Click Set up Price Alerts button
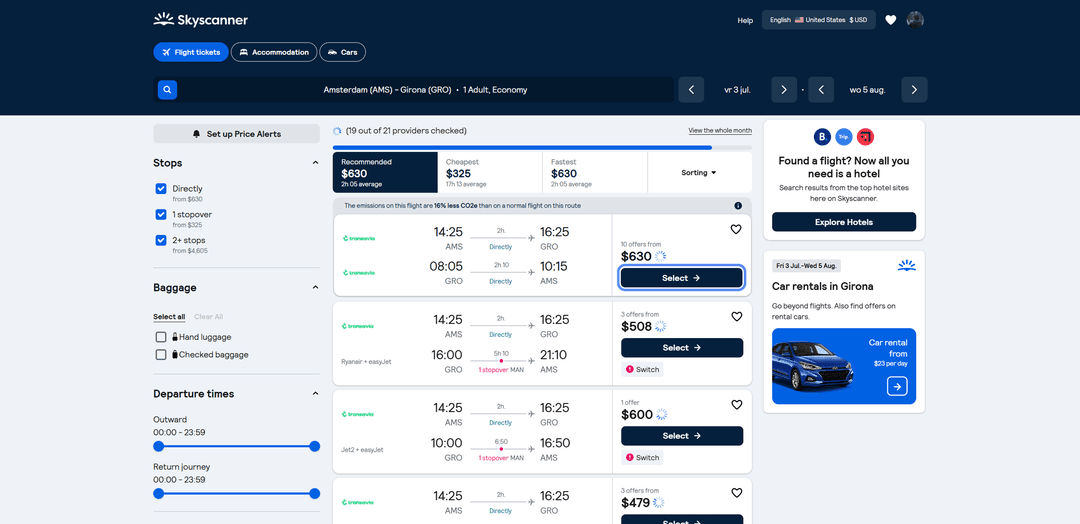Image resolution: width=1080 pixels, height=524 pixels. click(236, 134)
